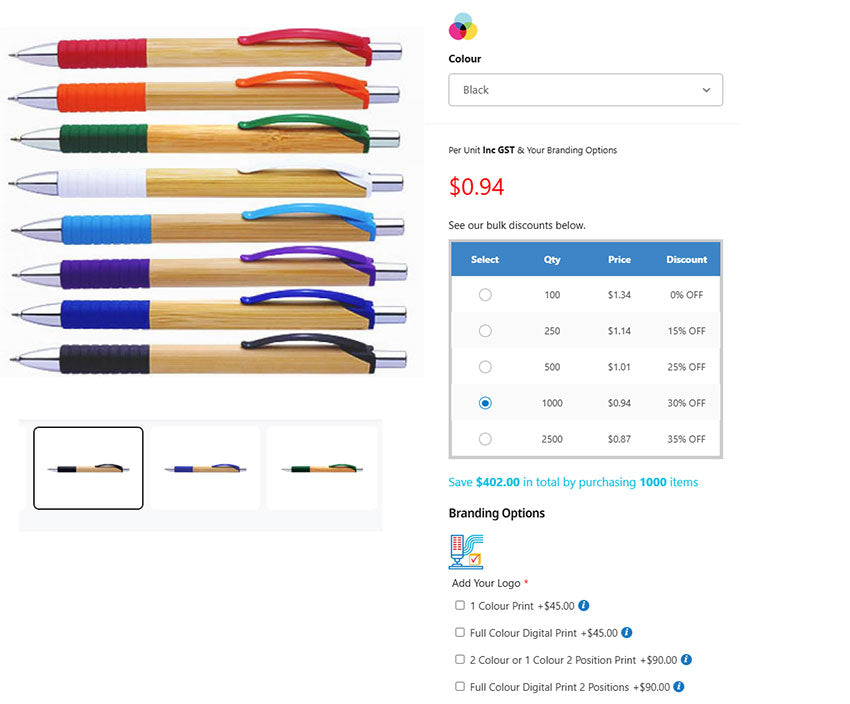Click the Discount column header

tap(686, 259)
